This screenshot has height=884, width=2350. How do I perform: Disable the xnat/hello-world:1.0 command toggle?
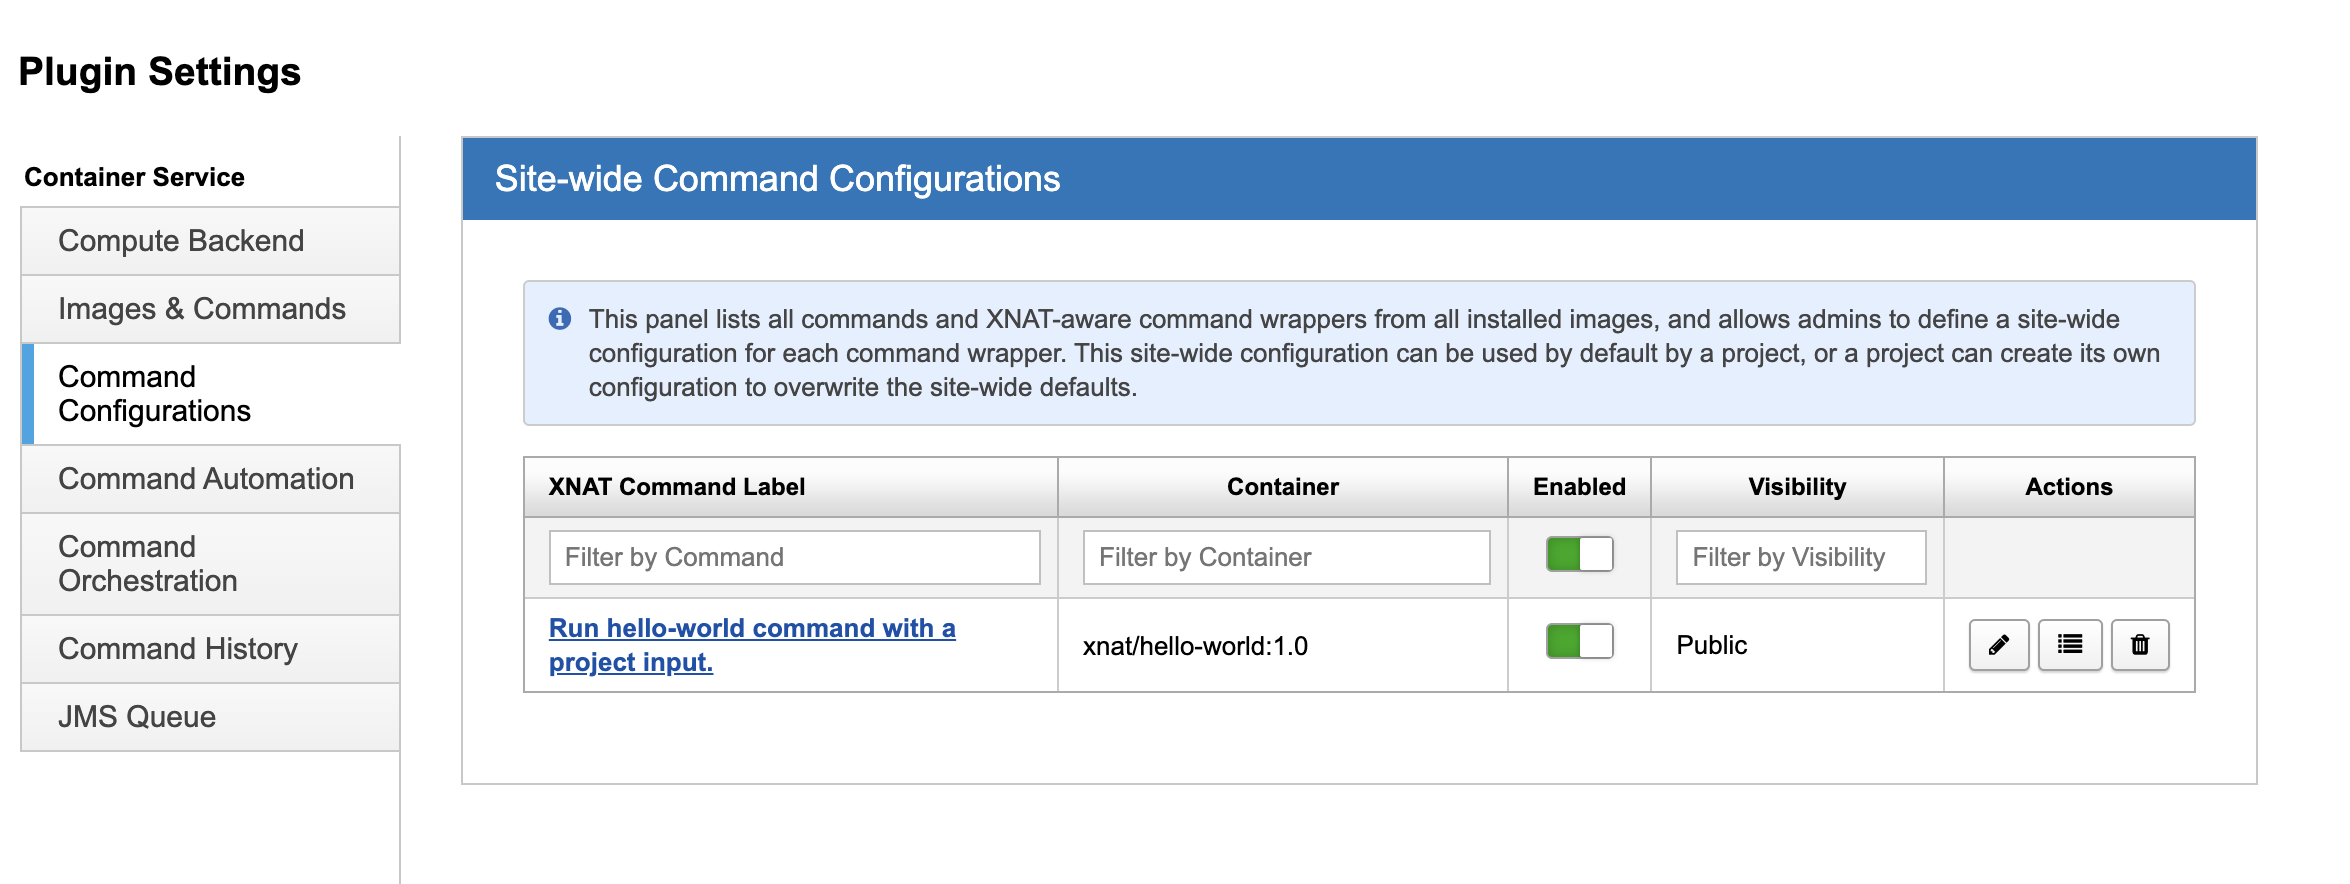click(1579, 641)
